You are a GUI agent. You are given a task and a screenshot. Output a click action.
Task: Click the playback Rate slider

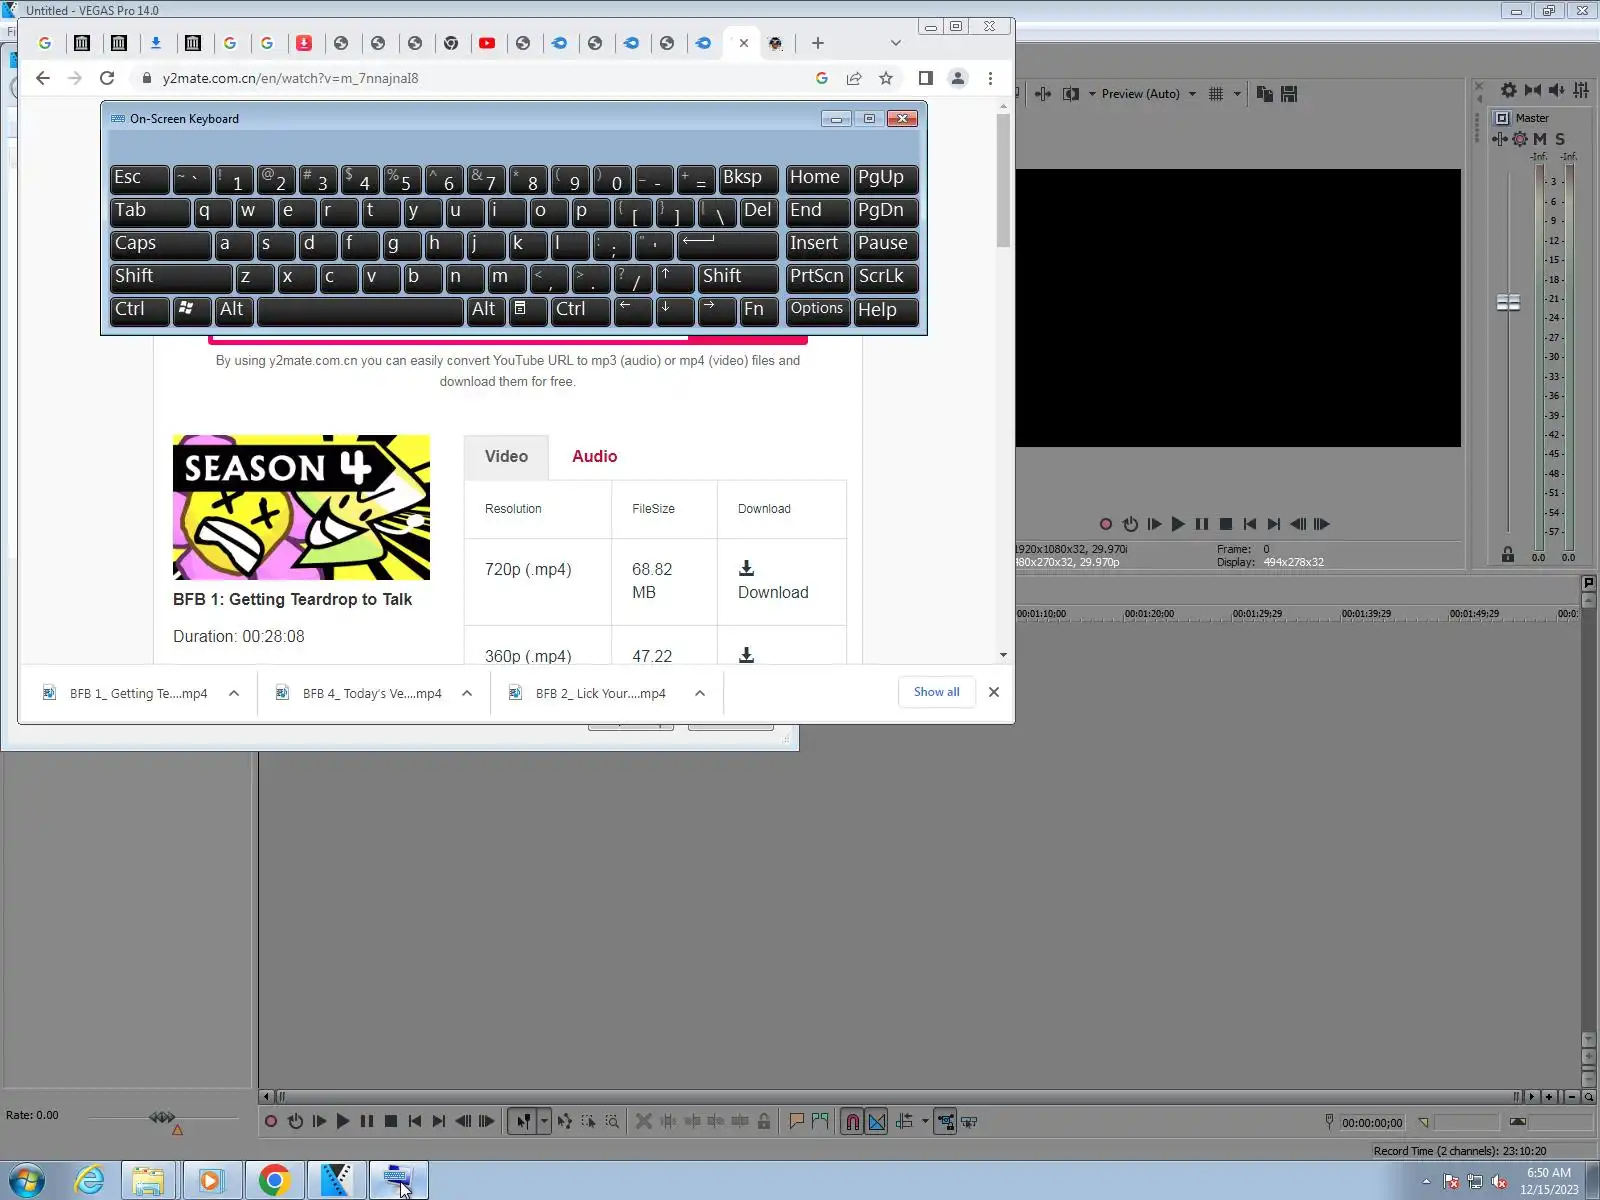(162, 1117)
